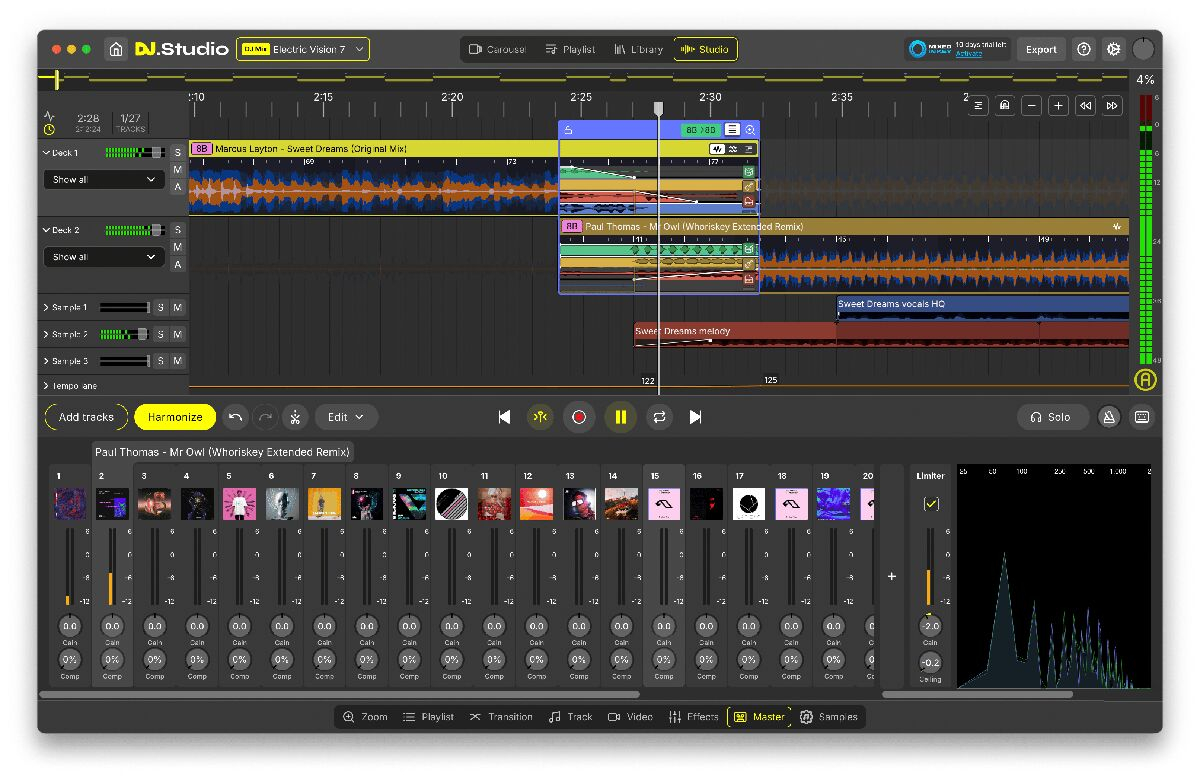Viewport: 1200px width, 778px height.
Task: Open the Effects bottom tab
Action: (x=693, y=717)
